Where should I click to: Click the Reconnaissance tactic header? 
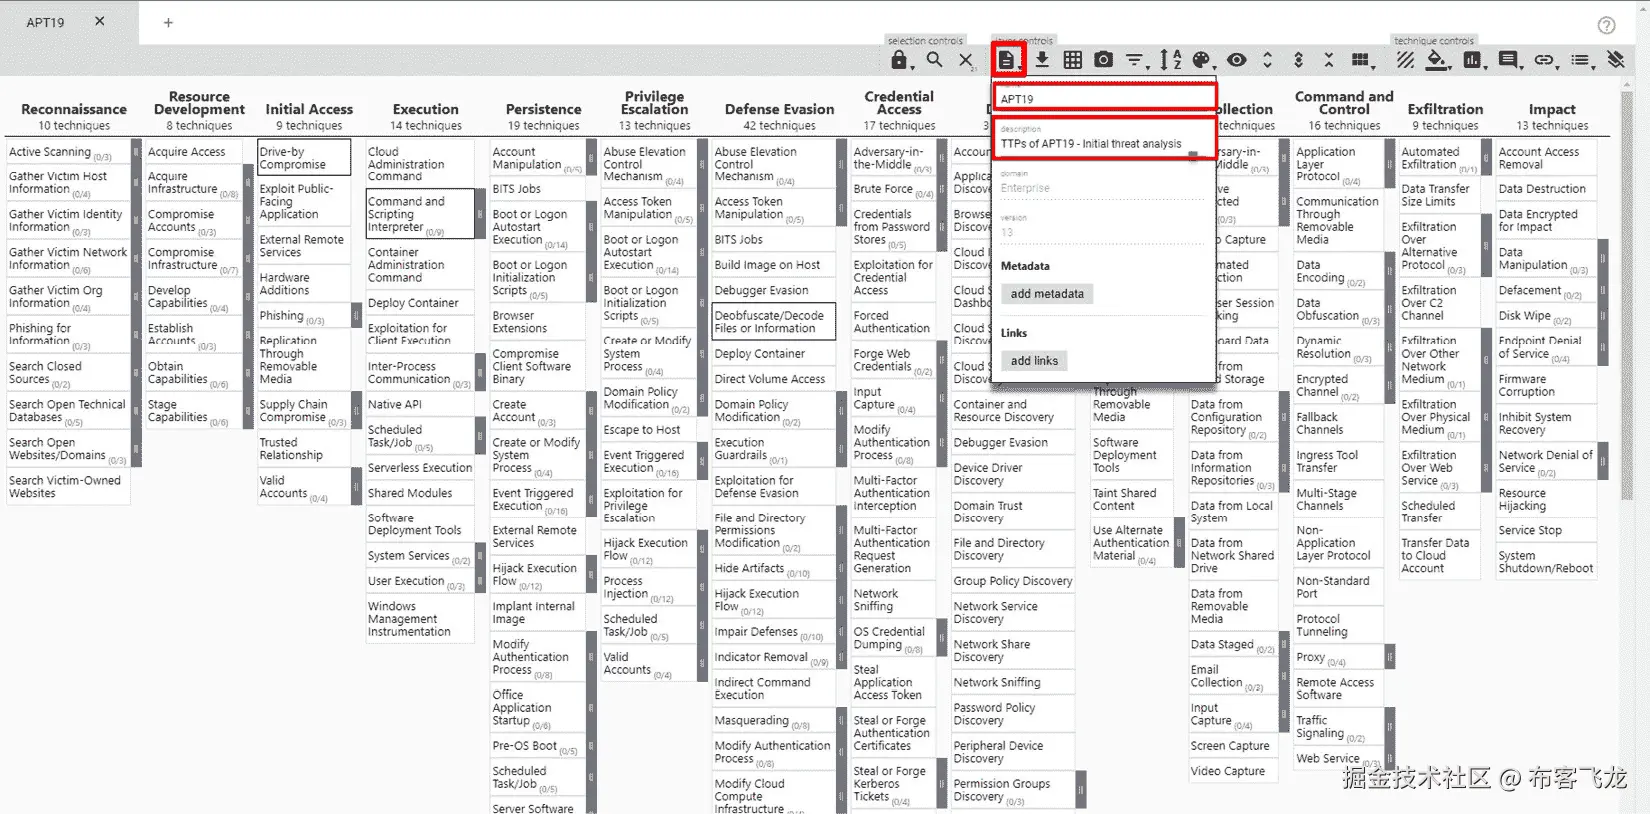[x=74, y=110]
